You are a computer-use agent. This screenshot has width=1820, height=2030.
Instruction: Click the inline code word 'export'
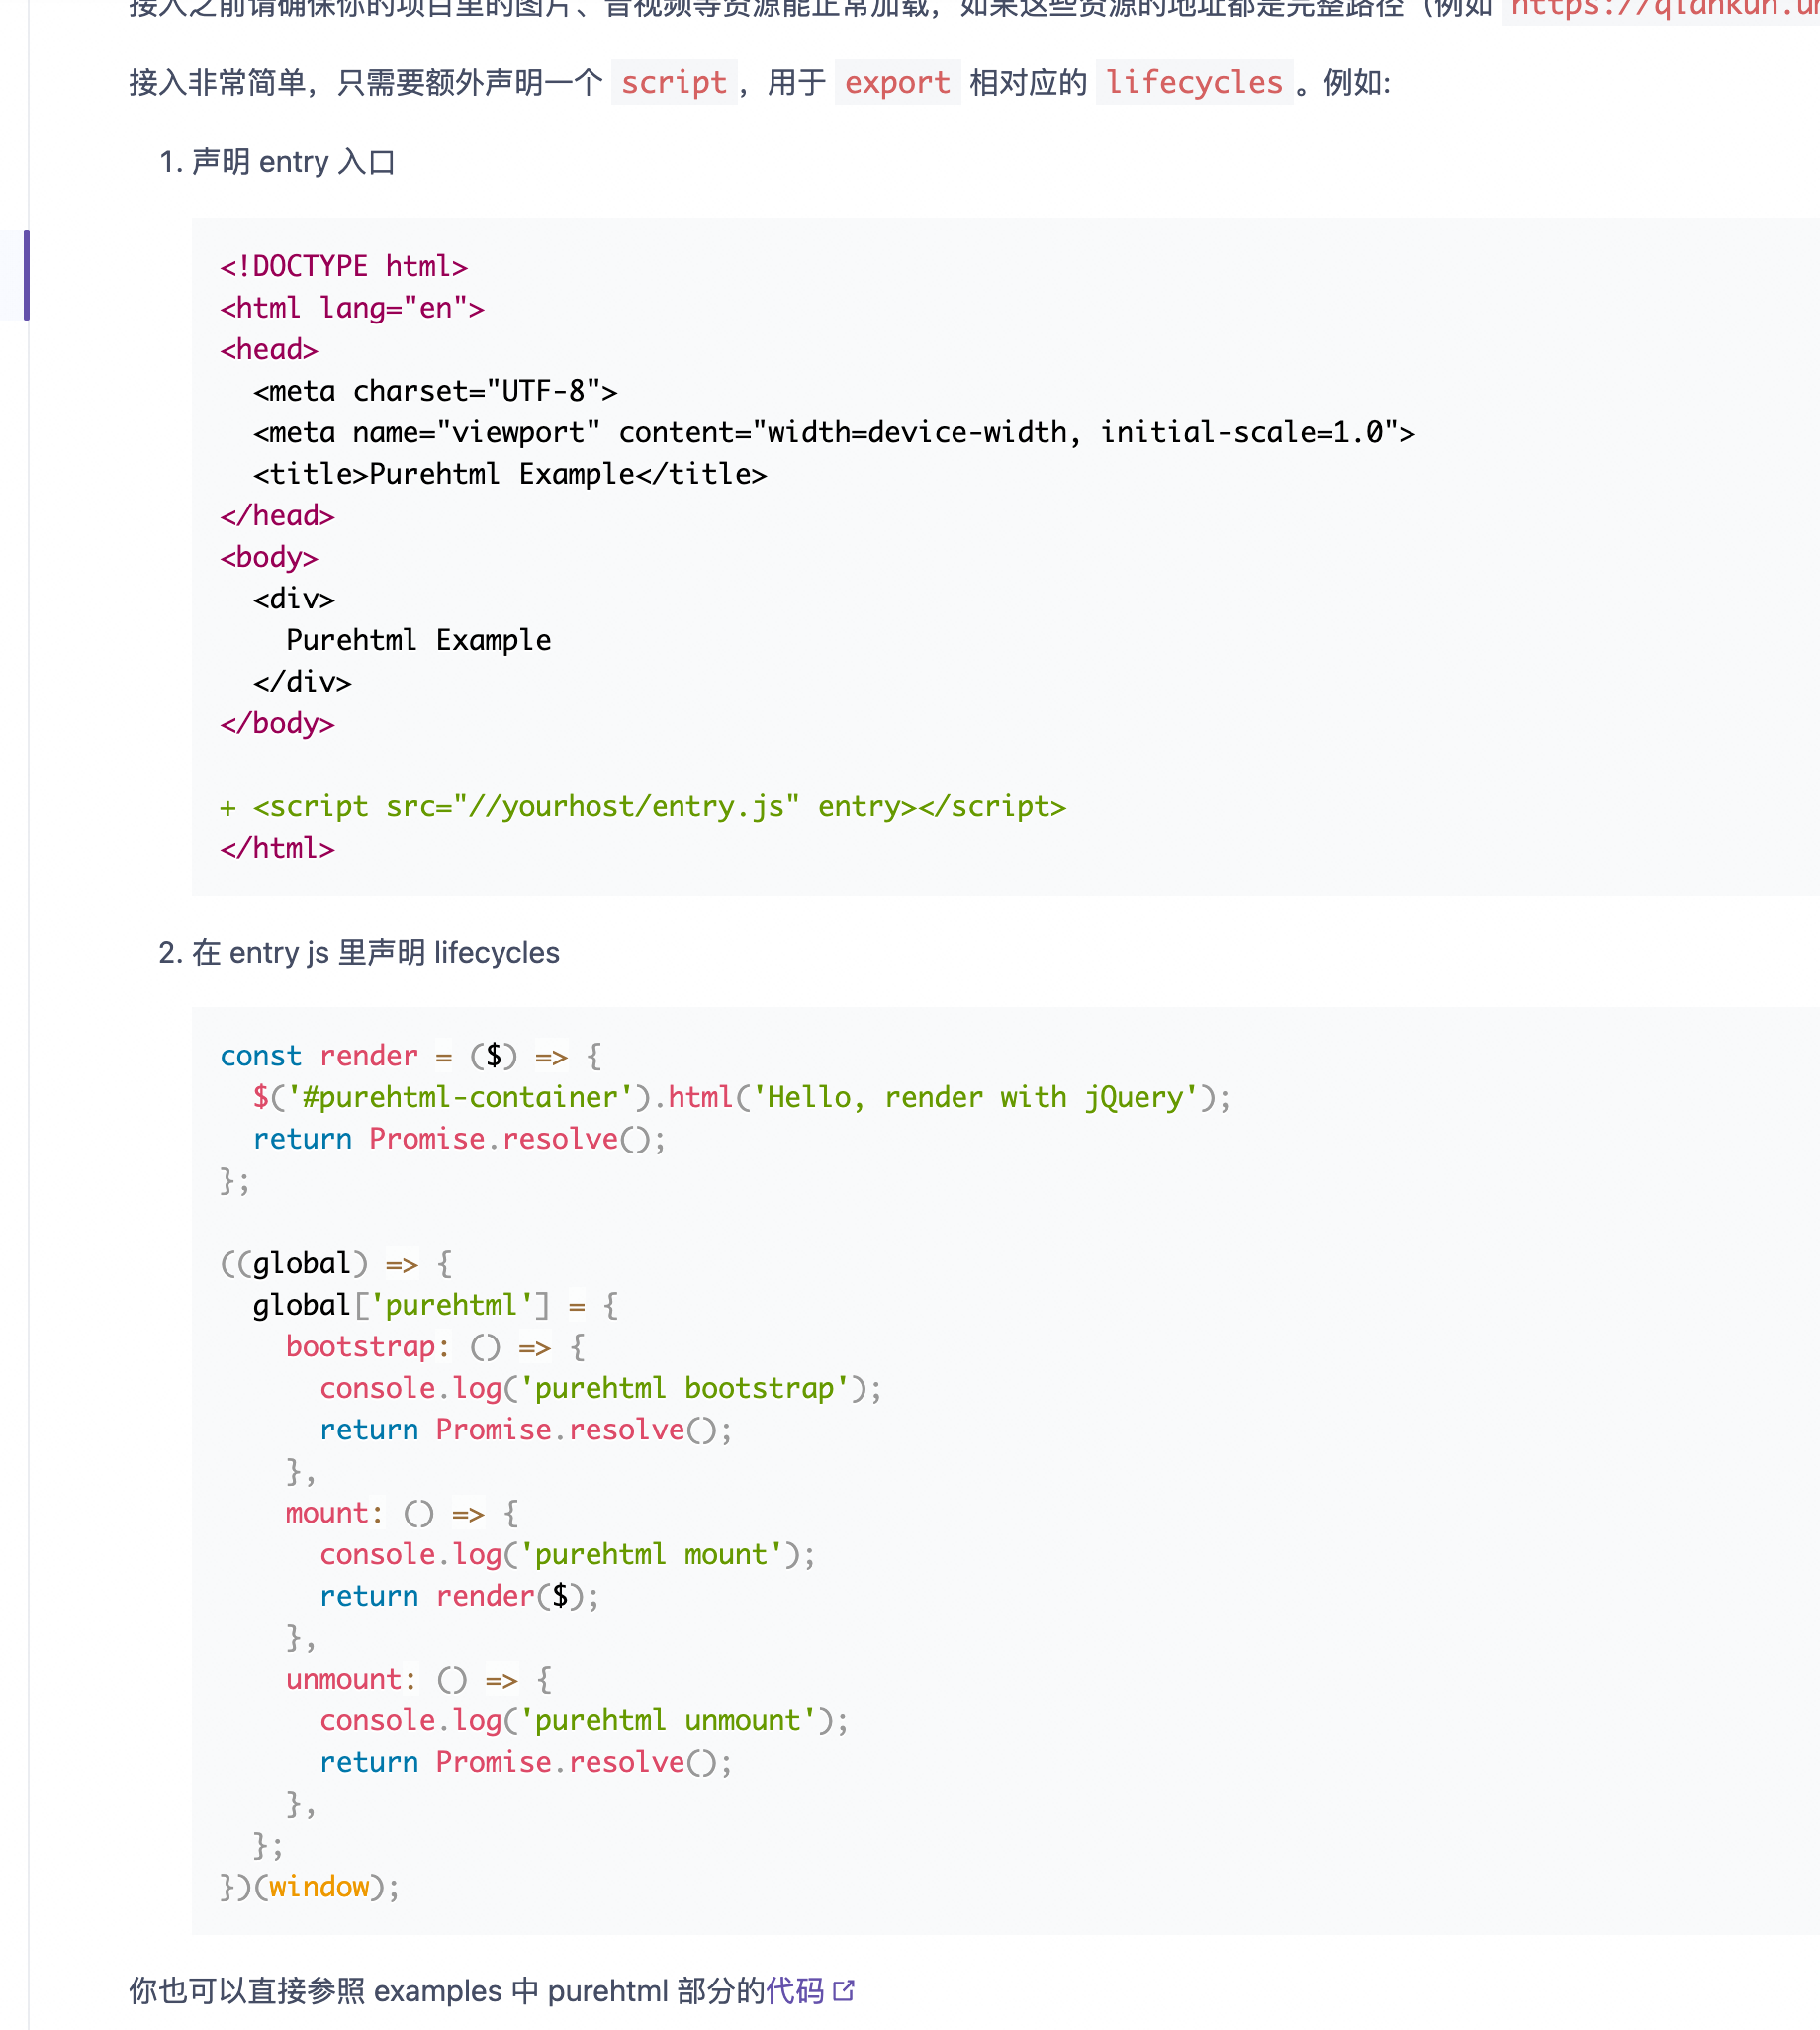(x=897, y=82)
